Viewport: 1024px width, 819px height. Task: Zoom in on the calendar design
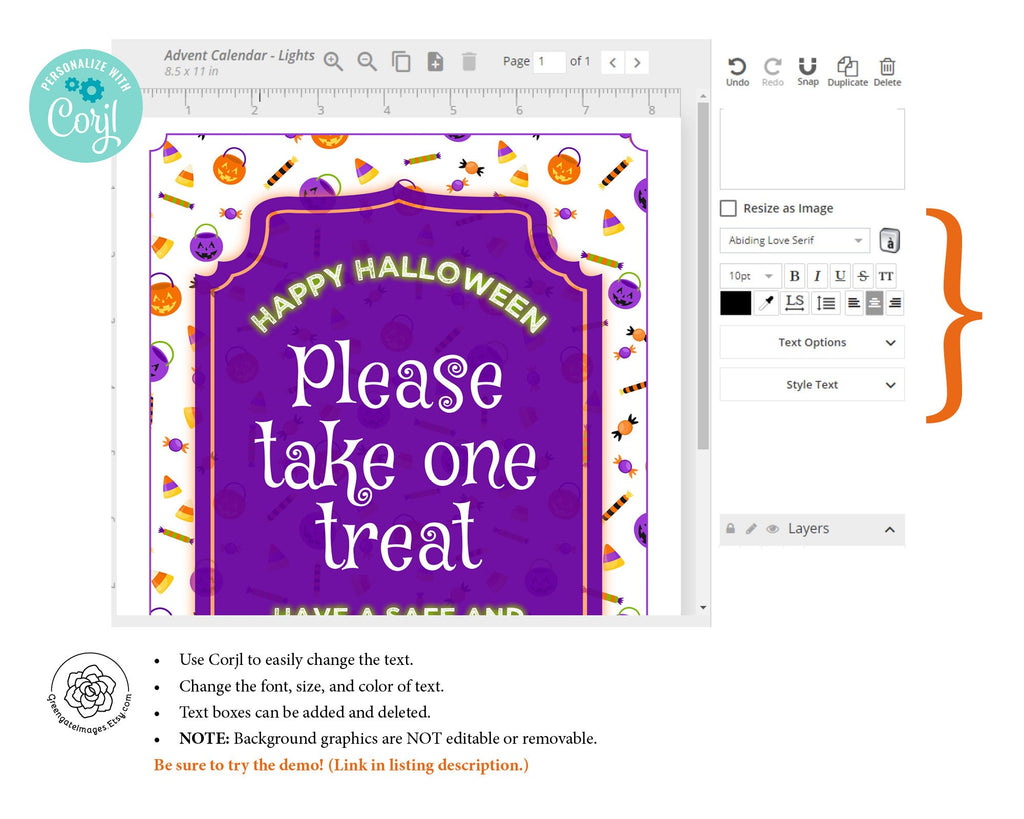[x=334, y=61]
